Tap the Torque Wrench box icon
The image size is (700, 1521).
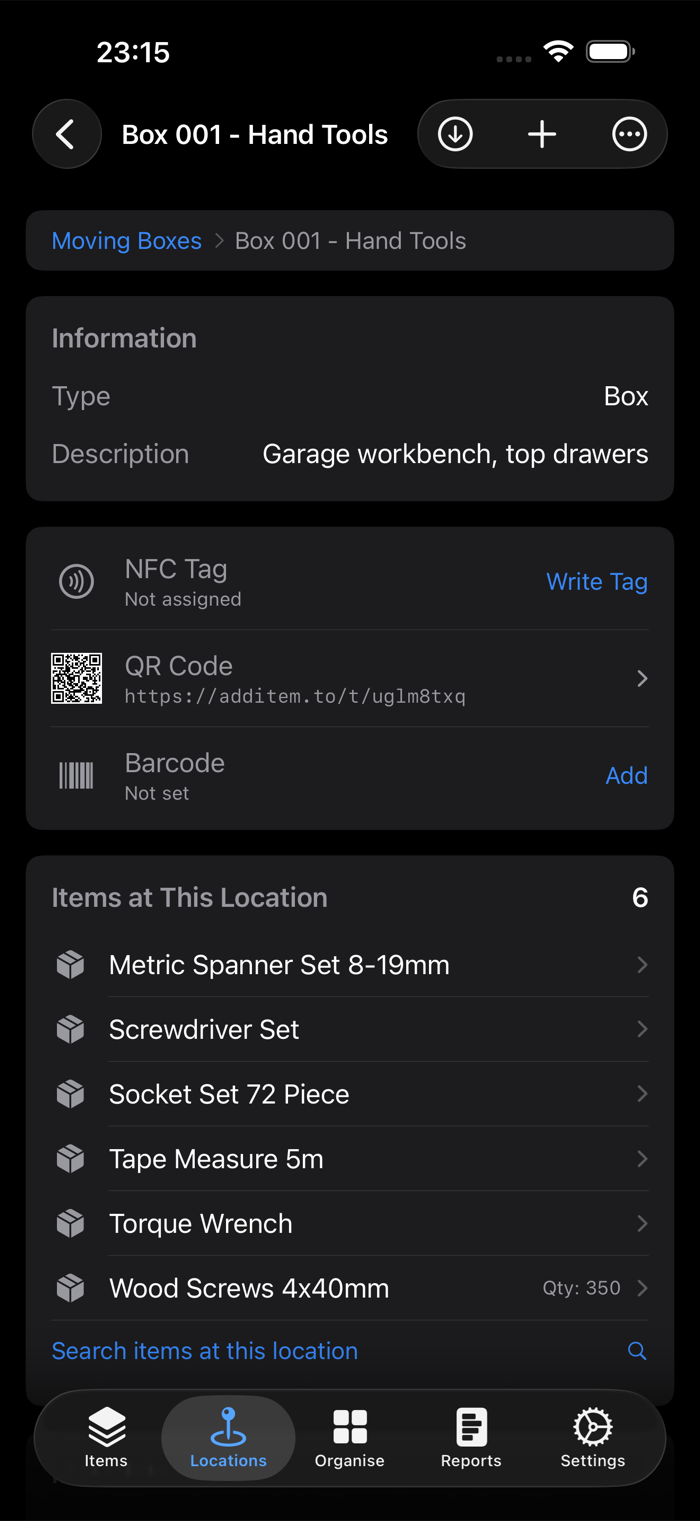(x=70, y=1223)
